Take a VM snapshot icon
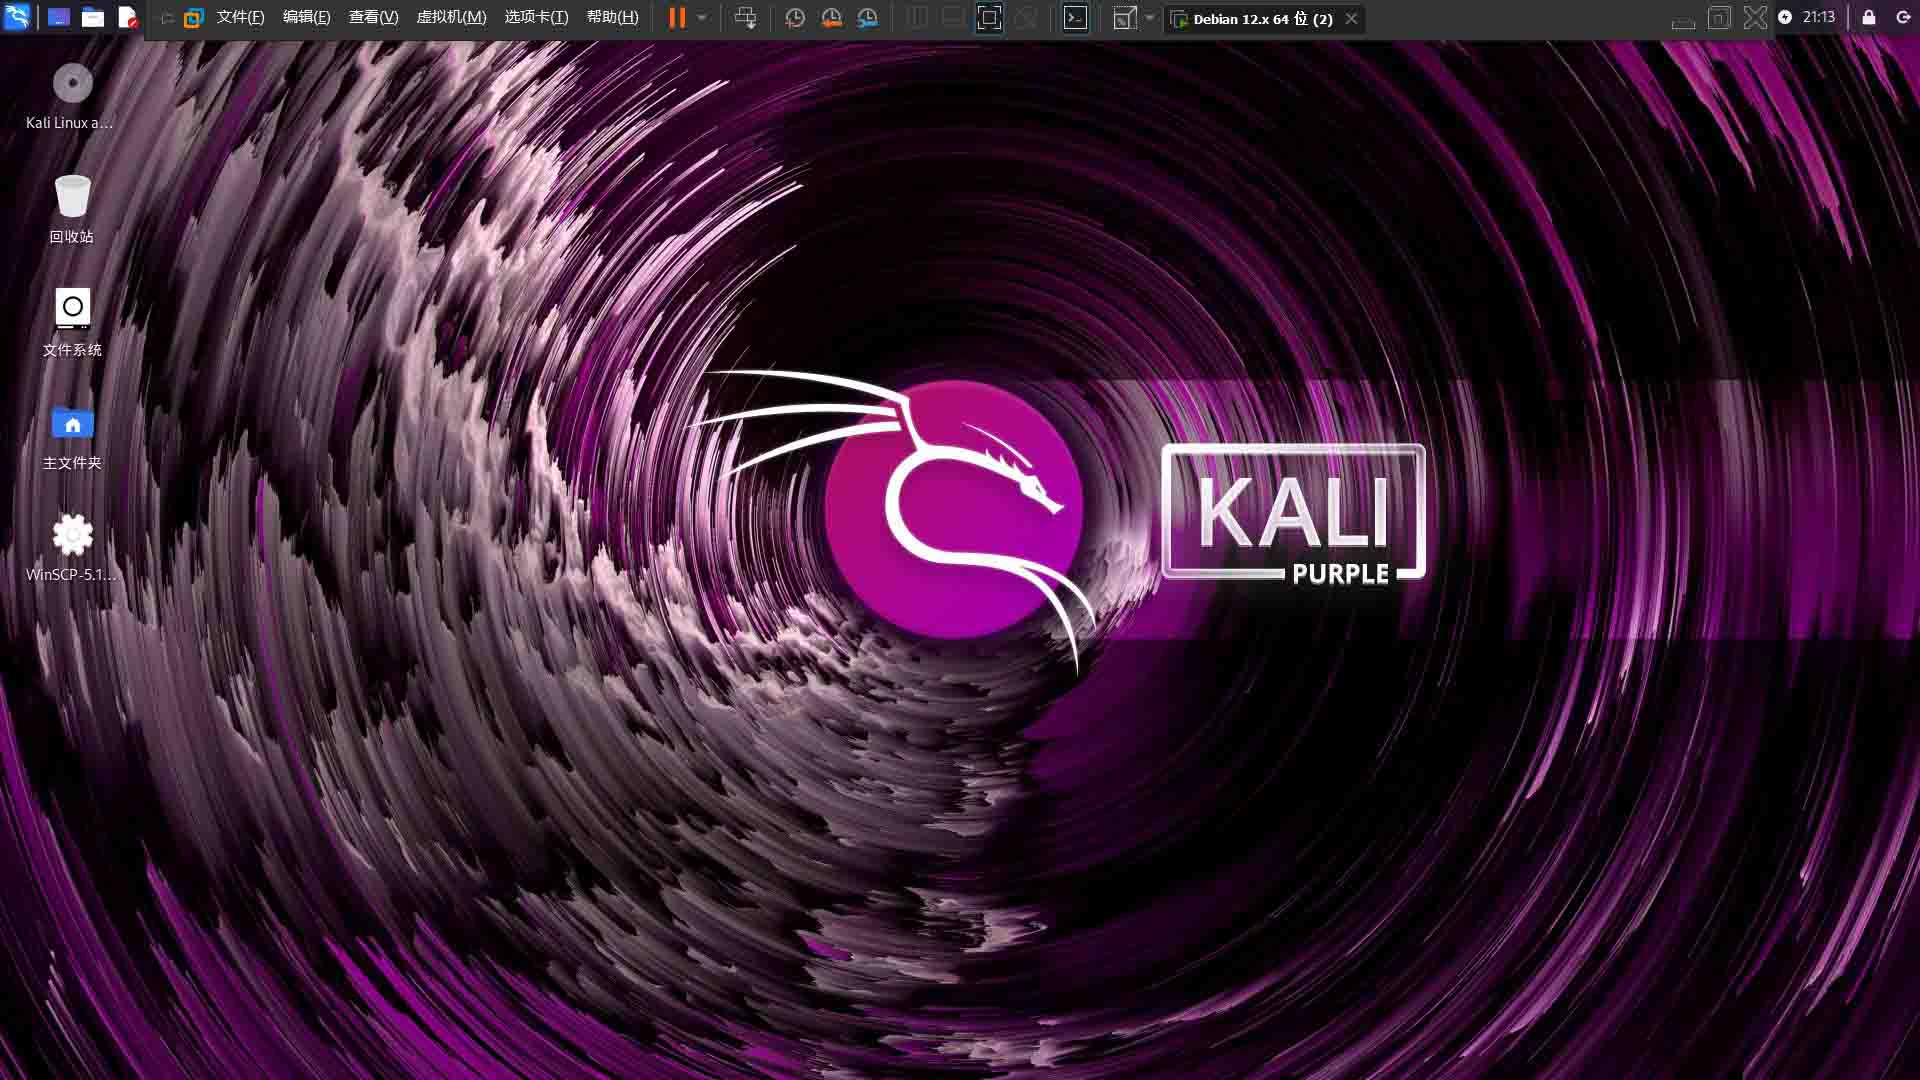This screenshot has width=1920, height=1080. tap(795, 18)
